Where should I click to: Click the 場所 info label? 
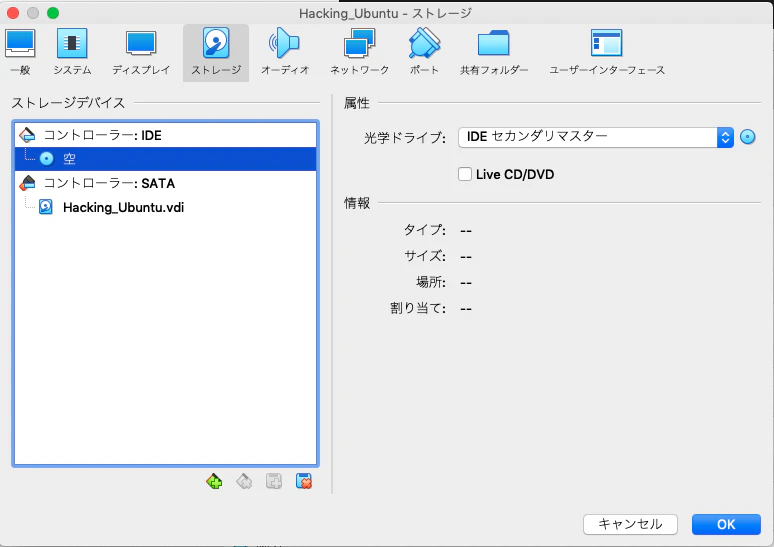pos(431,282)
